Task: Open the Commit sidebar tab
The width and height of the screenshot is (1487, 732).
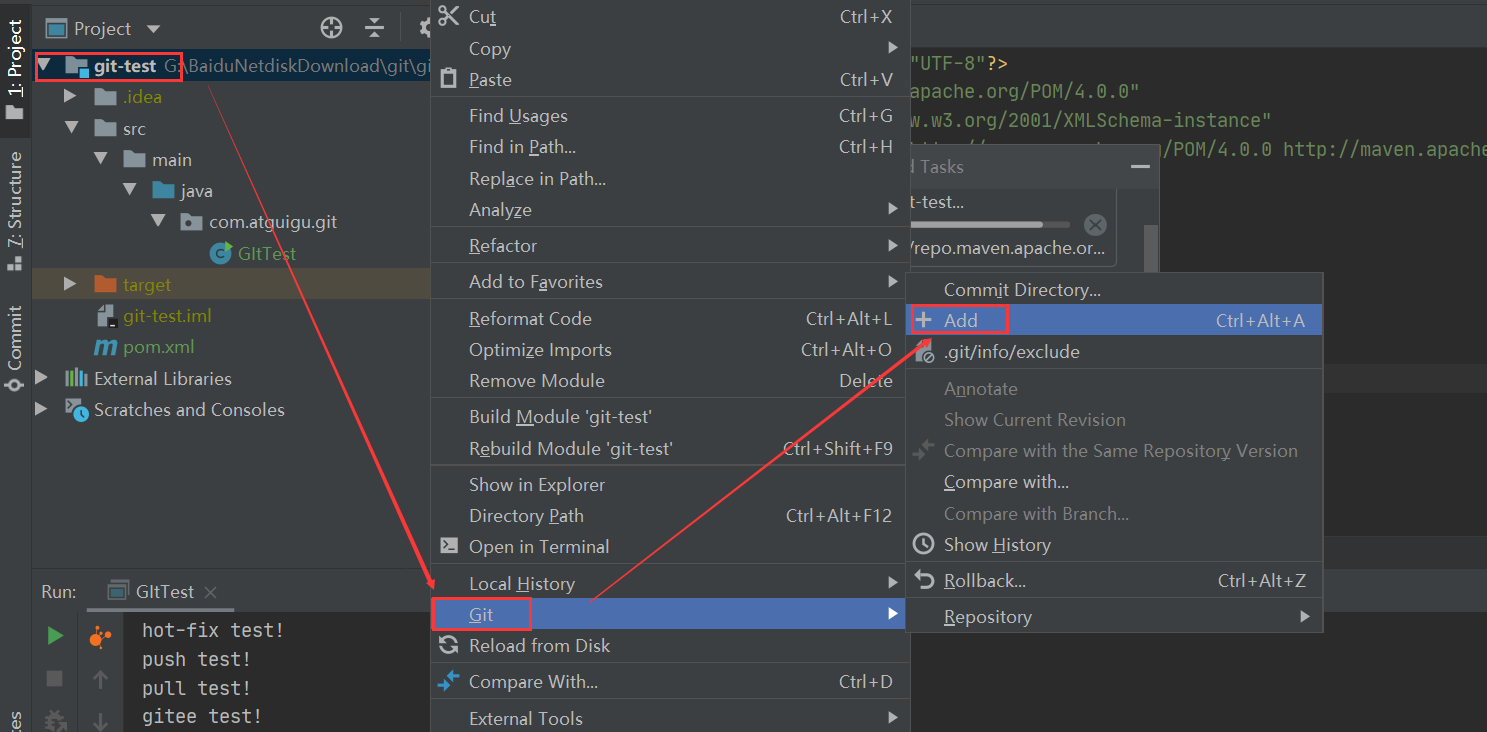Action: click(x=15, y=349)
